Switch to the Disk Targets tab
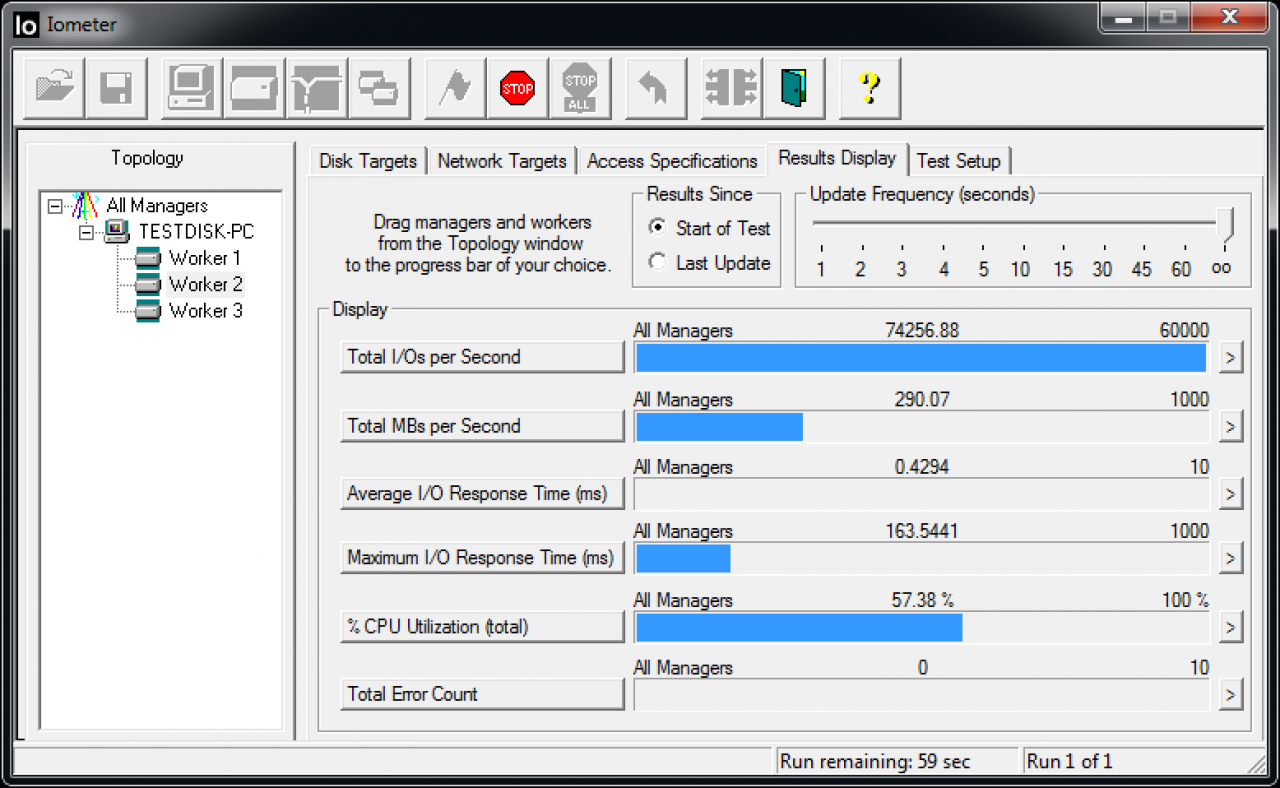1280x788 pixels. coord(368,161)
